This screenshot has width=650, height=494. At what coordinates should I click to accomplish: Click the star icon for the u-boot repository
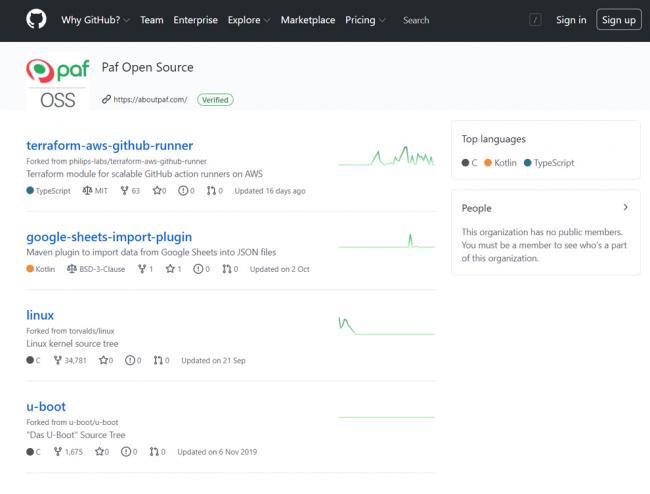pos(99,452)
